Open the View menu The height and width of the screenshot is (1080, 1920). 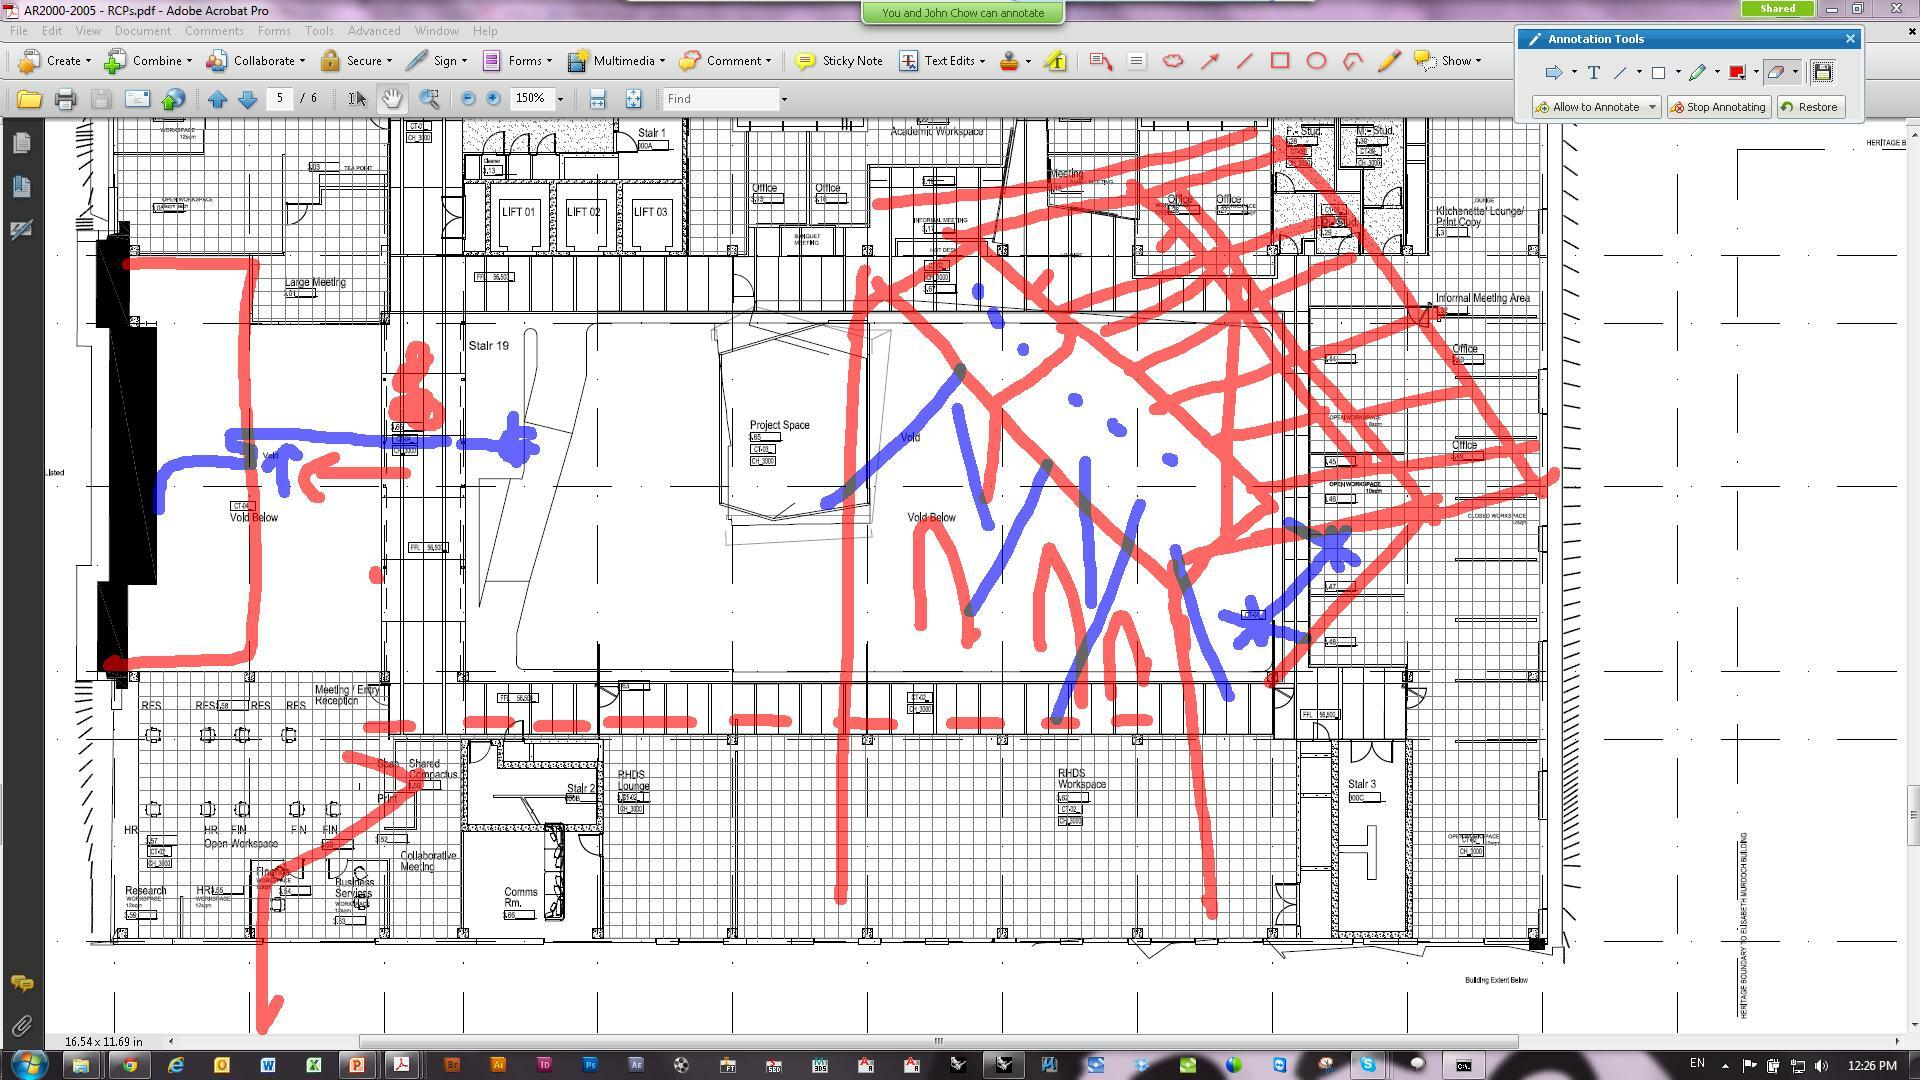[88, 31]
